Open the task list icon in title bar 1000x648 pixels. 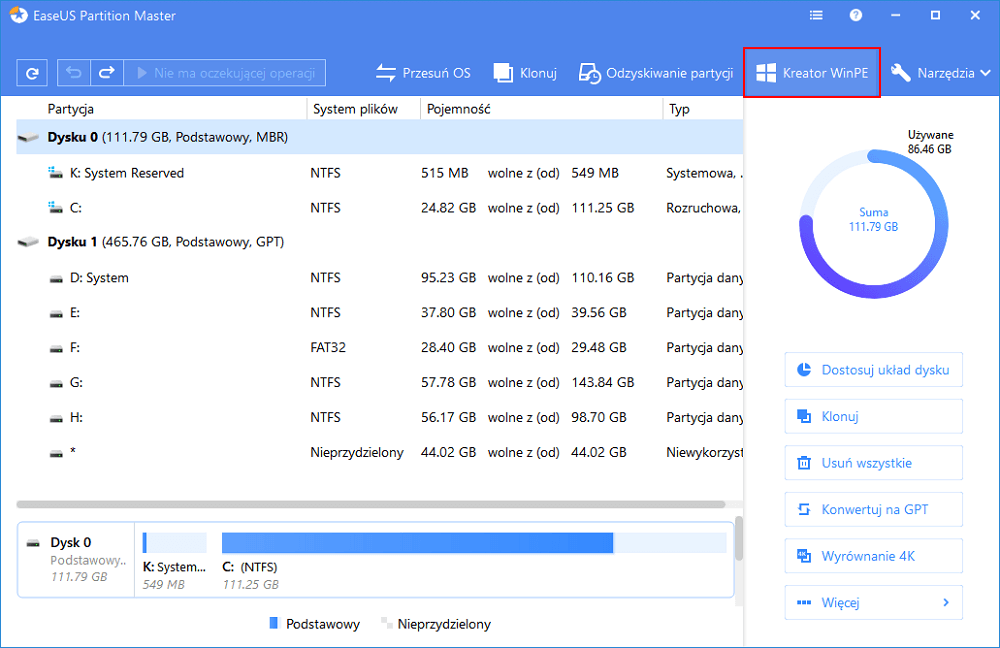pos(816,15)
